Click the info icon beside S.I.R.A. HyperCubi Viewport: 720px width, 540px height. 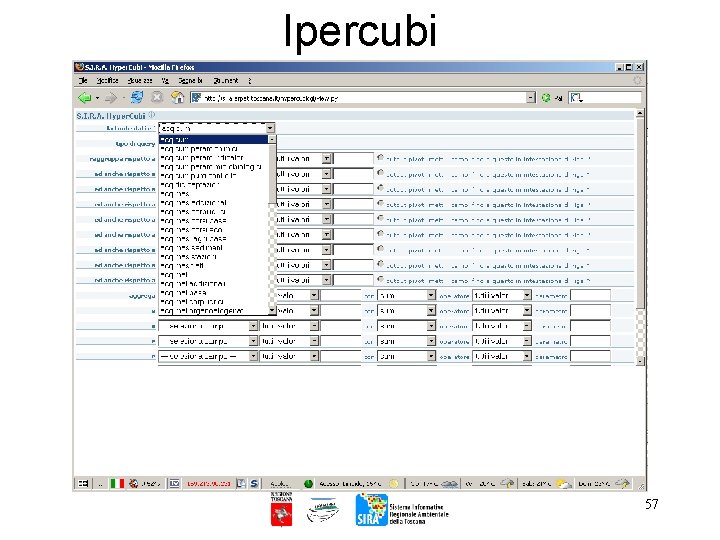(152, 115)
